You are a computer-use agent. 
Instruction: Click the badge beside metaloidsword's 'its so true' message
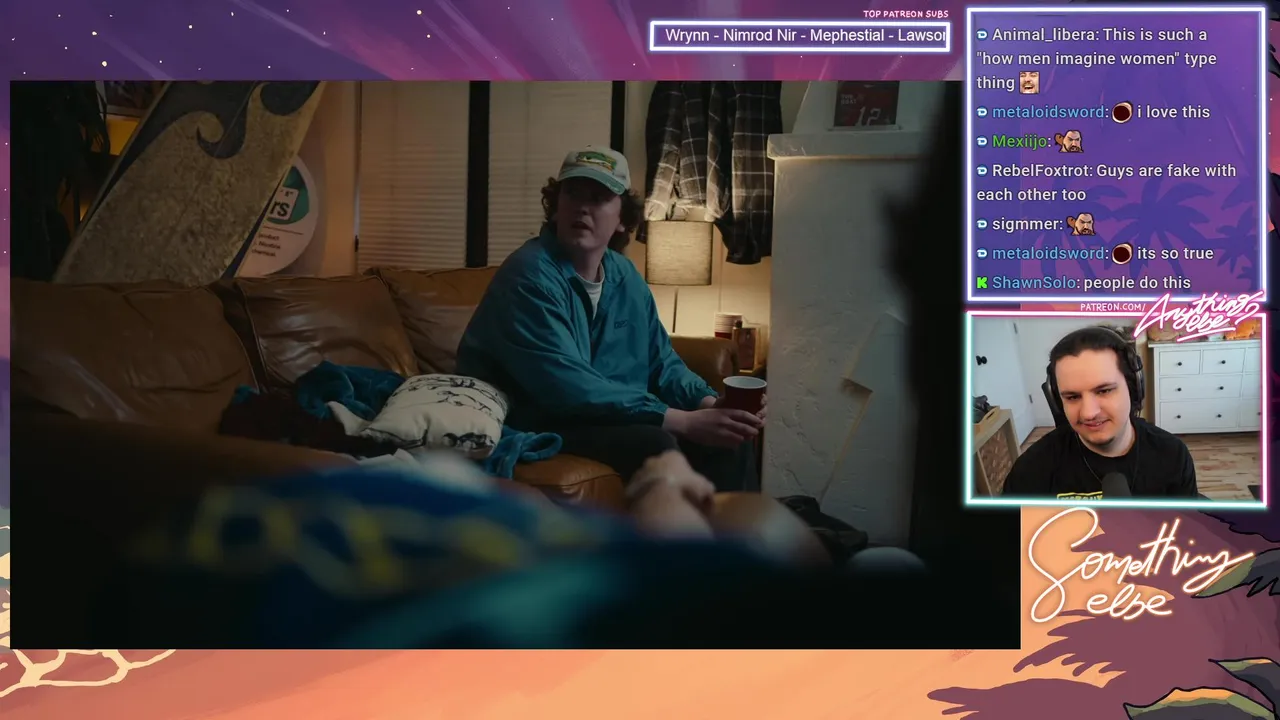(x=982, y=254)
